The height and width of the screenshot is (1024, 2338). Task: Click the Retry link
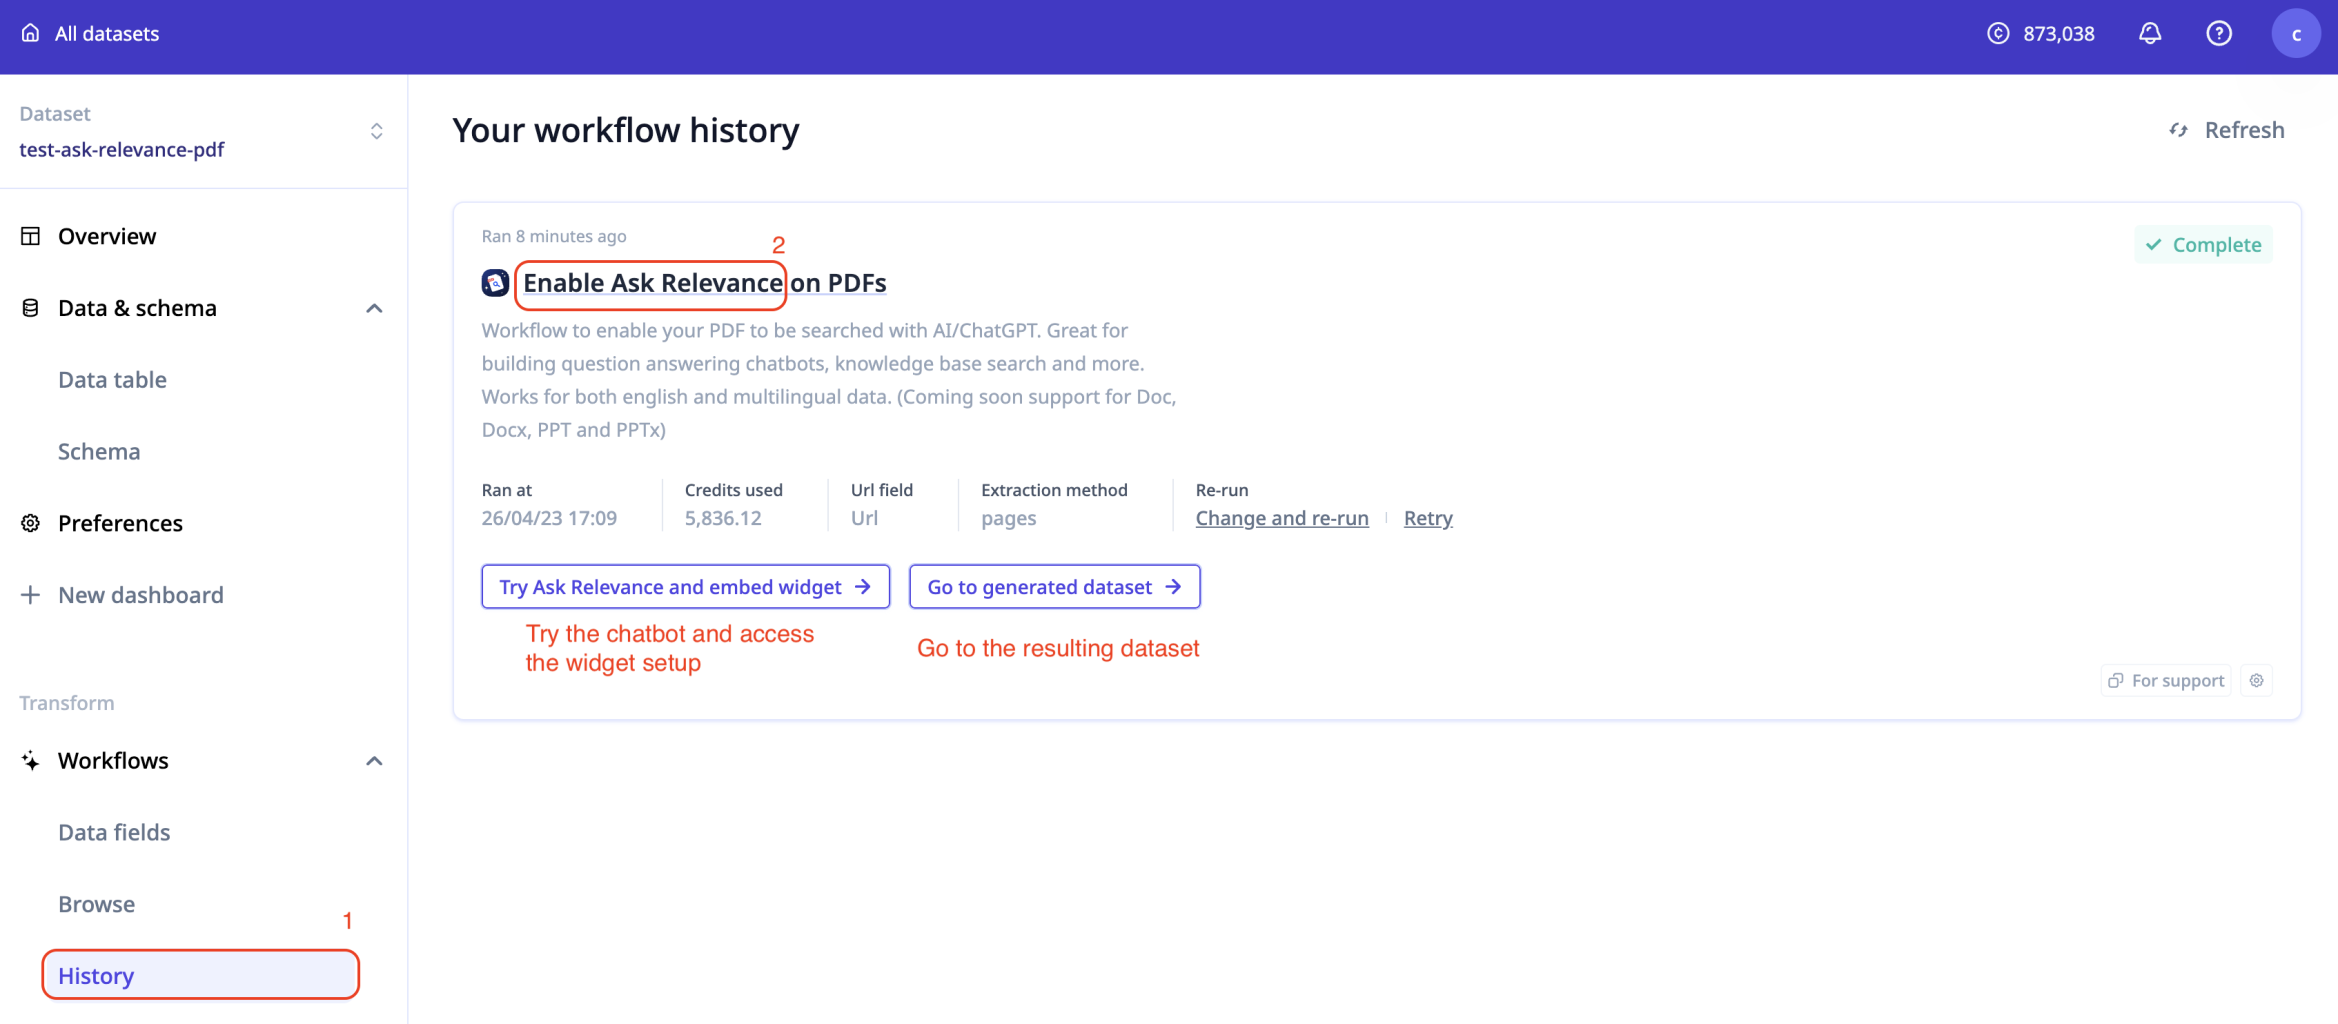(x=1428, y=518)
